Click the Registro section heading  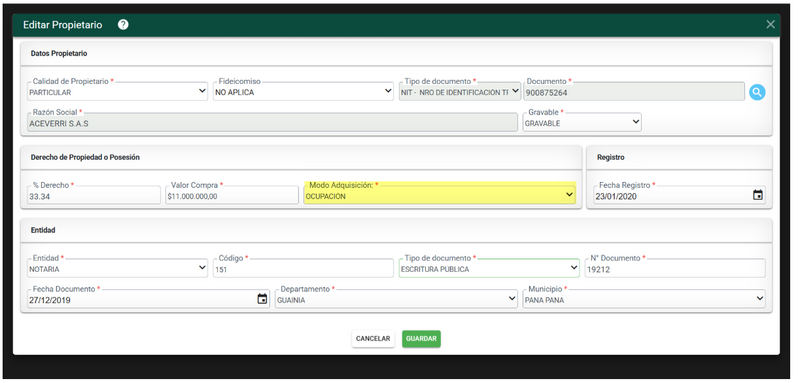pyautogui.click(x=611, y=158)
